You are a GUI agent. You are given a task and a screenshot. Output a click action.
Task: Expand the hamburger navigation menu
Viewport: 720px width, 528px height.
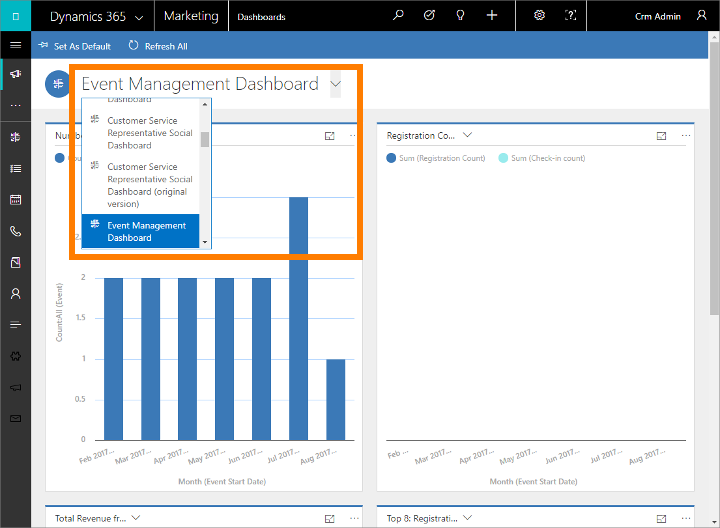pyautogui.click(x=15, y=46)
